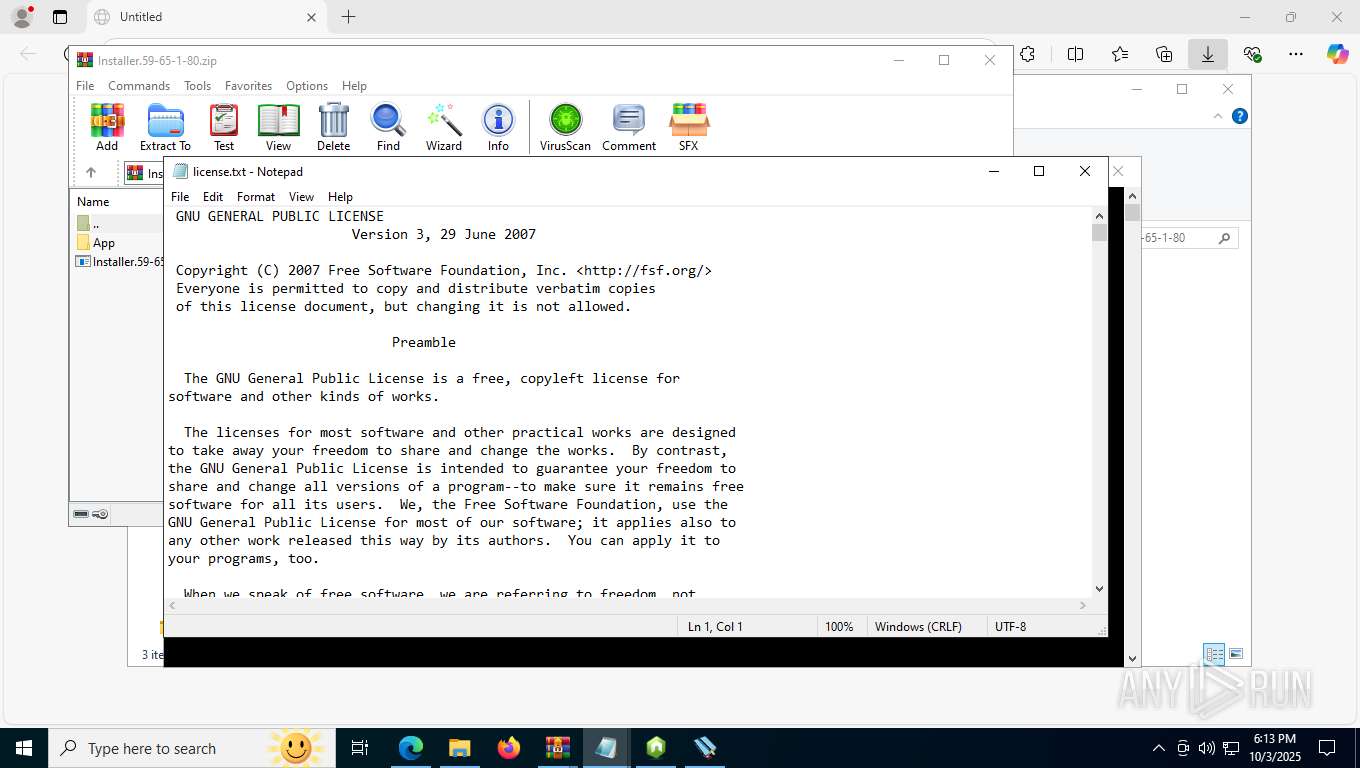Show hidden system tray icons chevron
Screen dimensions: 1360x768
pos(1159,748)
